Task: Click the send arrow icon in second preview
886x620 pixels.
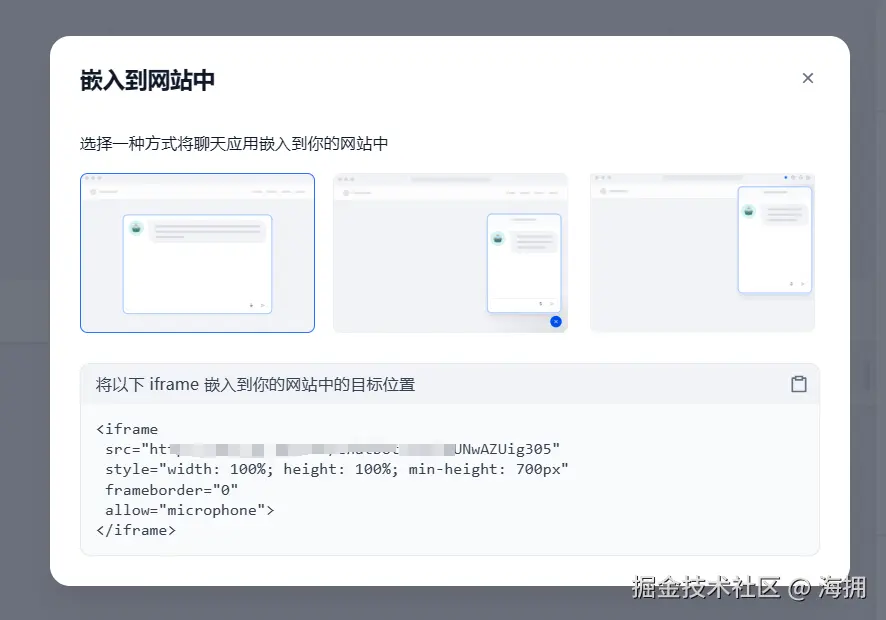Action: point(553,303)
